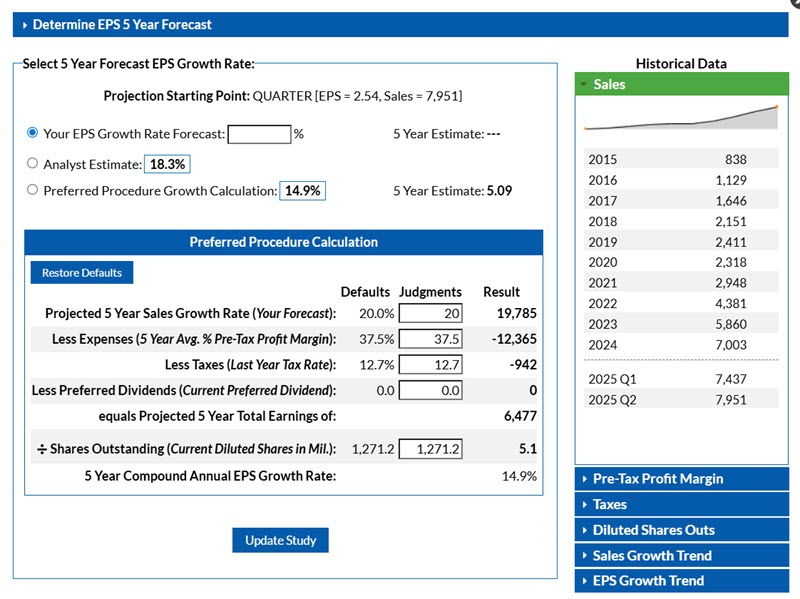Select Your EPS Growth Rate Forecast radio button

[x=33, y=133]
